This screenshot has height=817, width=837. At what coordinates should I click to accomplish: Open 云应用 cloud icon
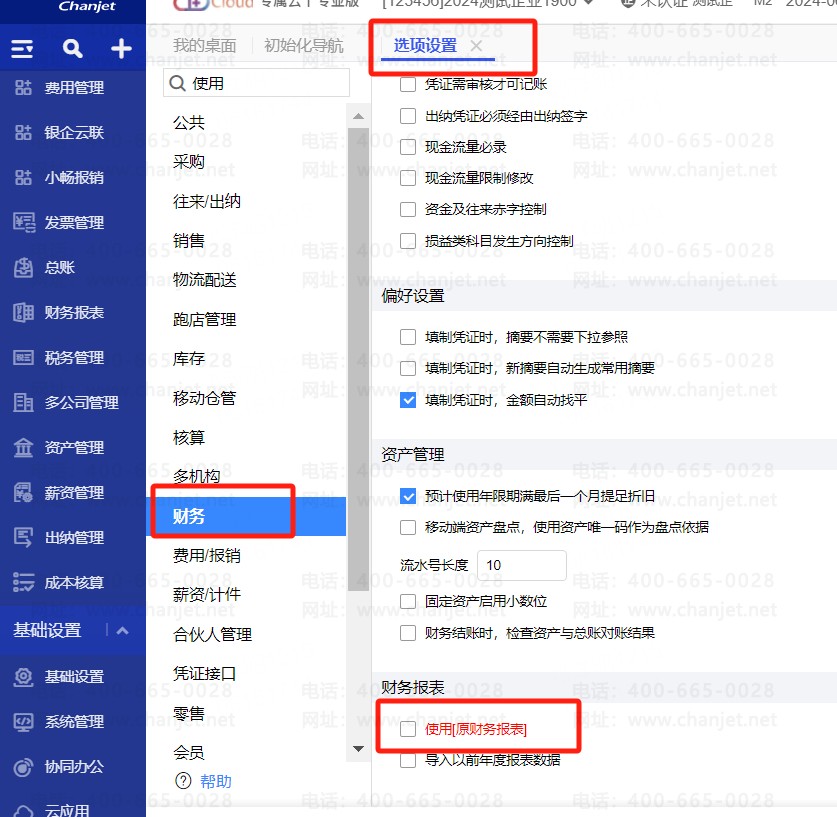coord(23,811)
